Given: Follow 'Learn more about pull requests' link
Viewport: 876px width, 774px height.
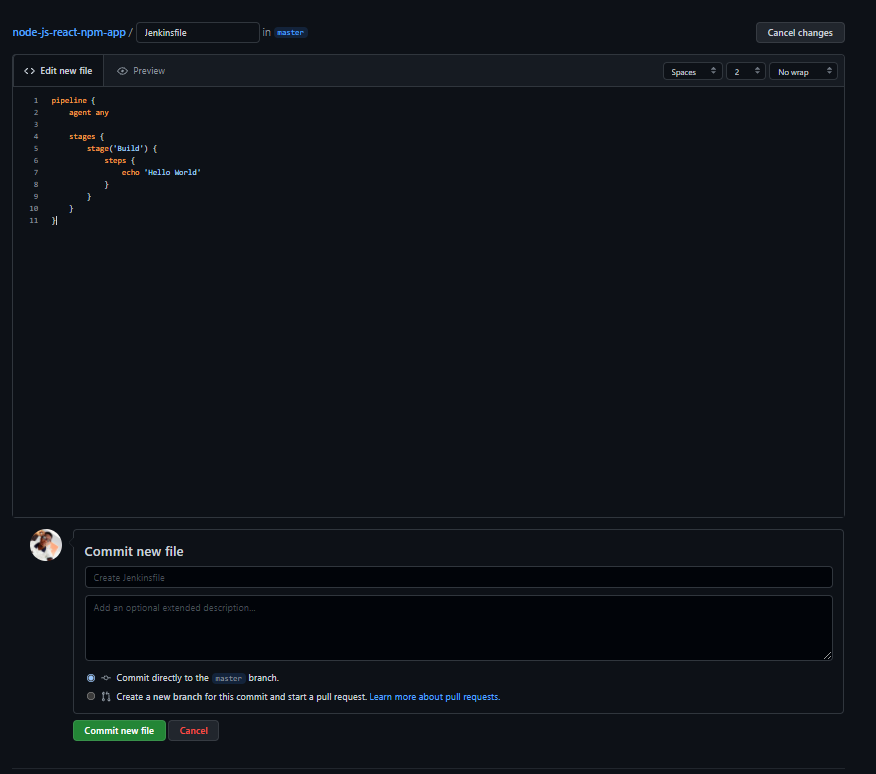Looking at the screenshot, I should [x=434, y=697].
